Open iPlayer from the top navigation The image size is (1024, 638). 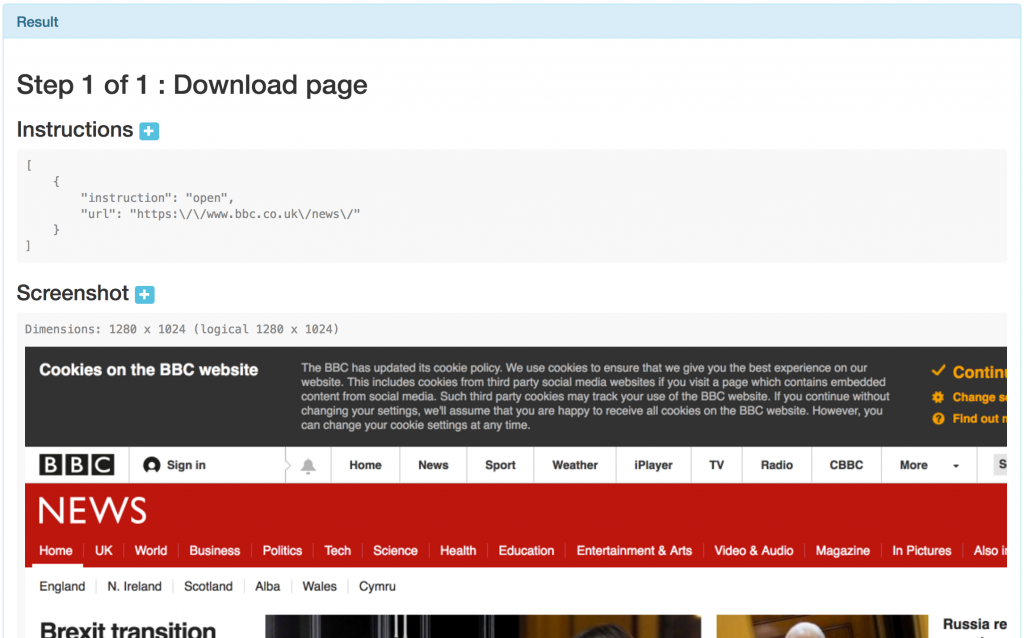click(652, 464)
